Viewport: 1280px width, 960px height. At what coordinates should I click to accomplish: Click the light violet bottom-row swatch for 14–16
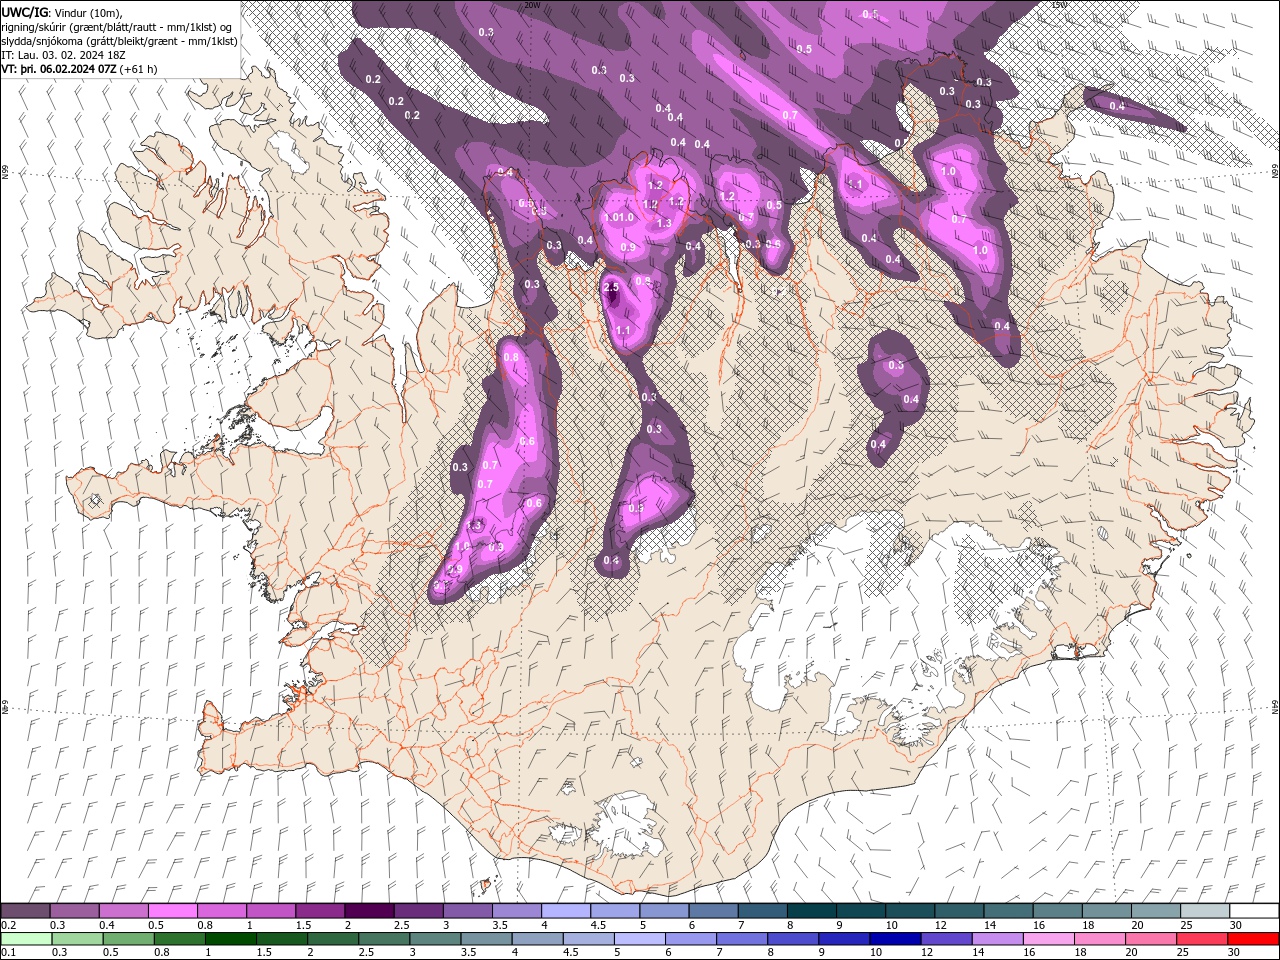click(997, 939)
